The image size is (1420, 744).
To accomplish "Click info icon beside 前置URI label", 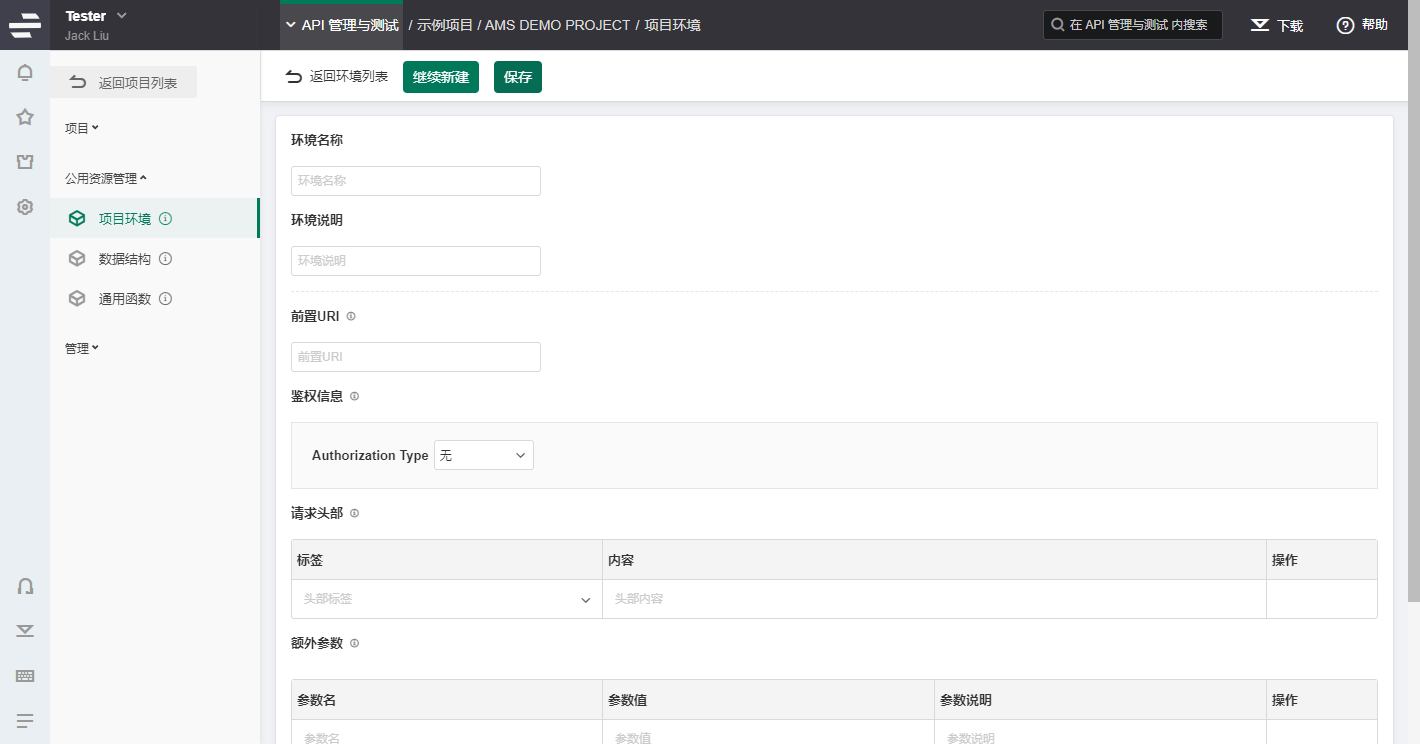I will 351,316.
